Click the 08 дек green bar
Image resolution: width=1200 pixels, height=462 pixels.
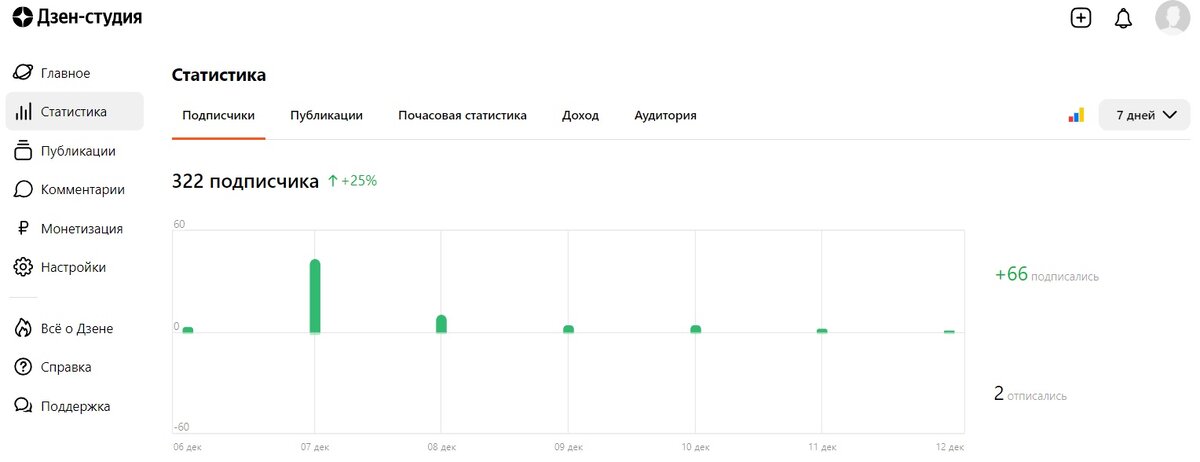coord(441,324)
